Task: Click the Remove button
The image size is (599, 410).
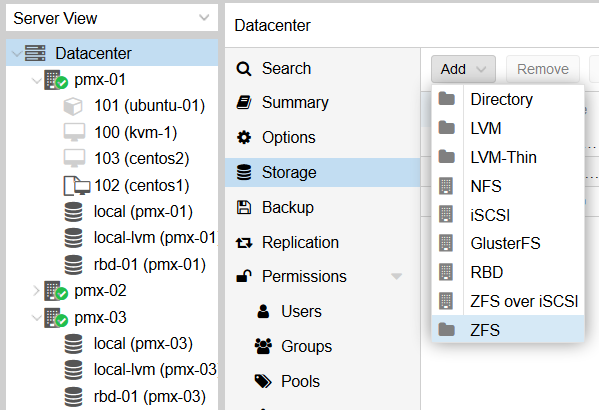Action: pos(543,69)
